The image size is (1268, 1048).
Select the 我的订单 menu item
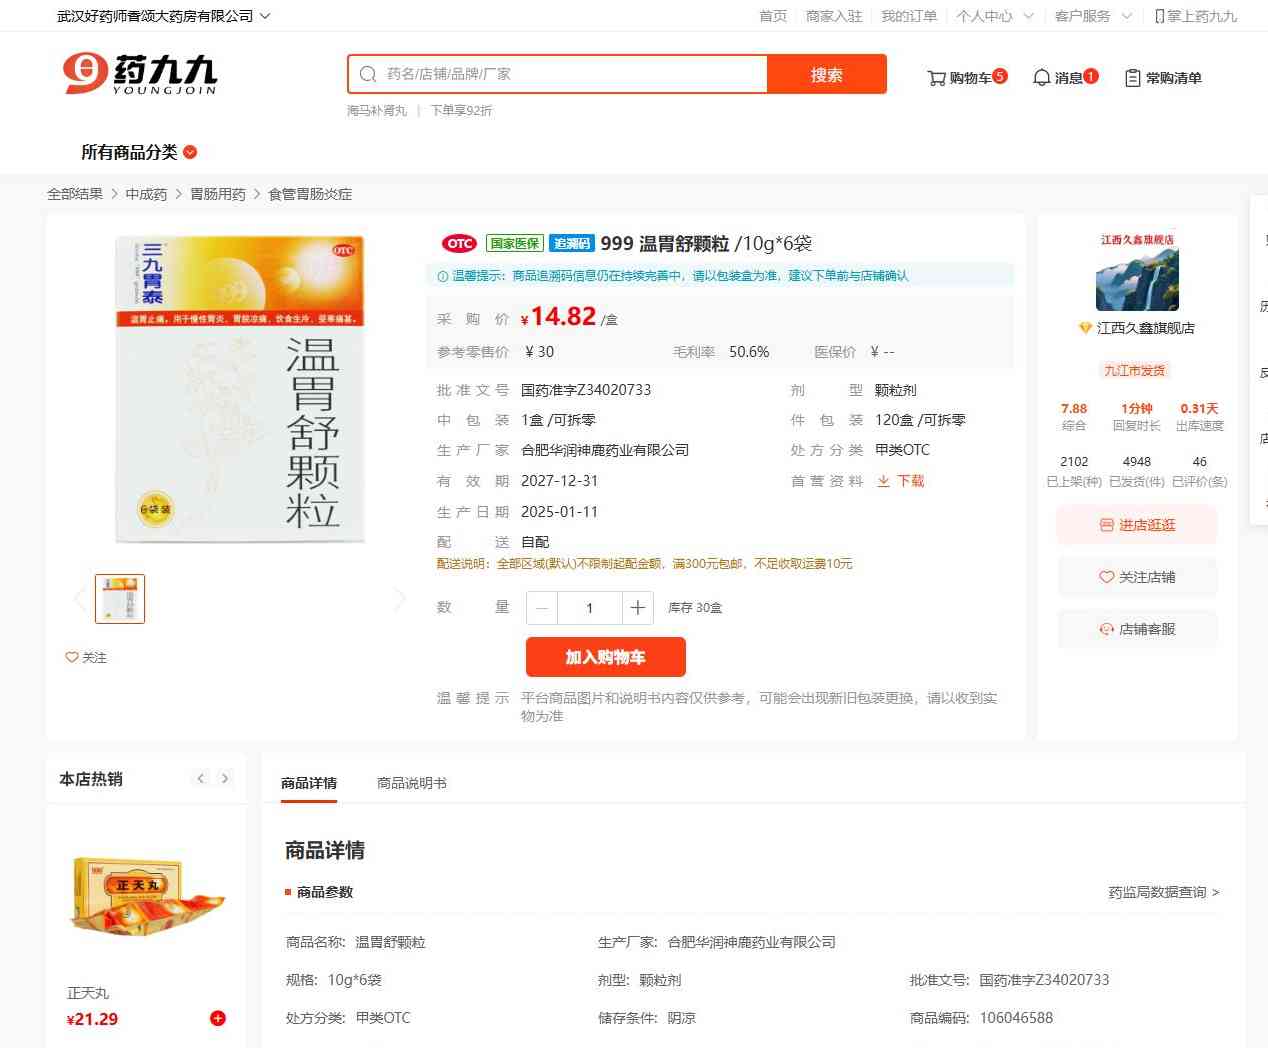[909, 16]
